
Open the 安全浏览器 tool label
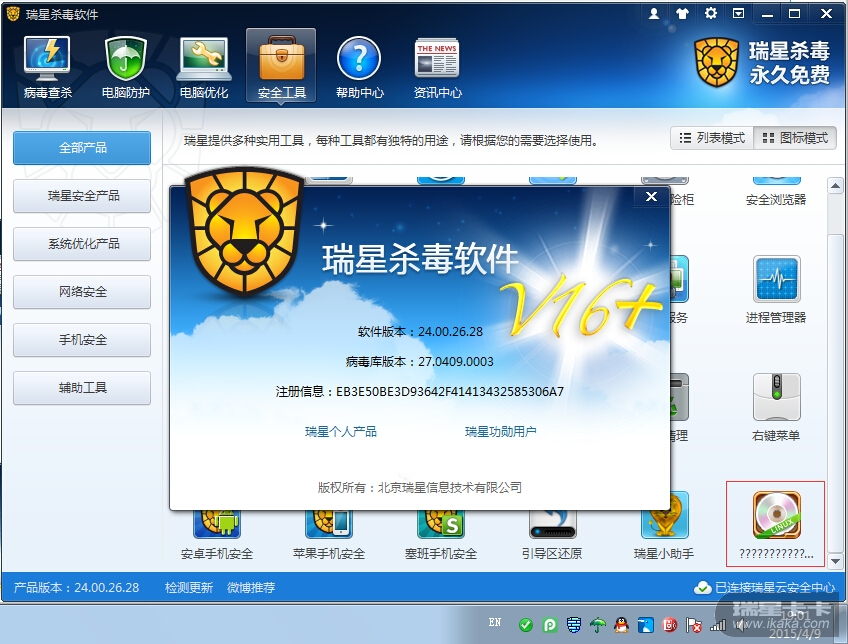pyautogui.click(x=776, y=200)
